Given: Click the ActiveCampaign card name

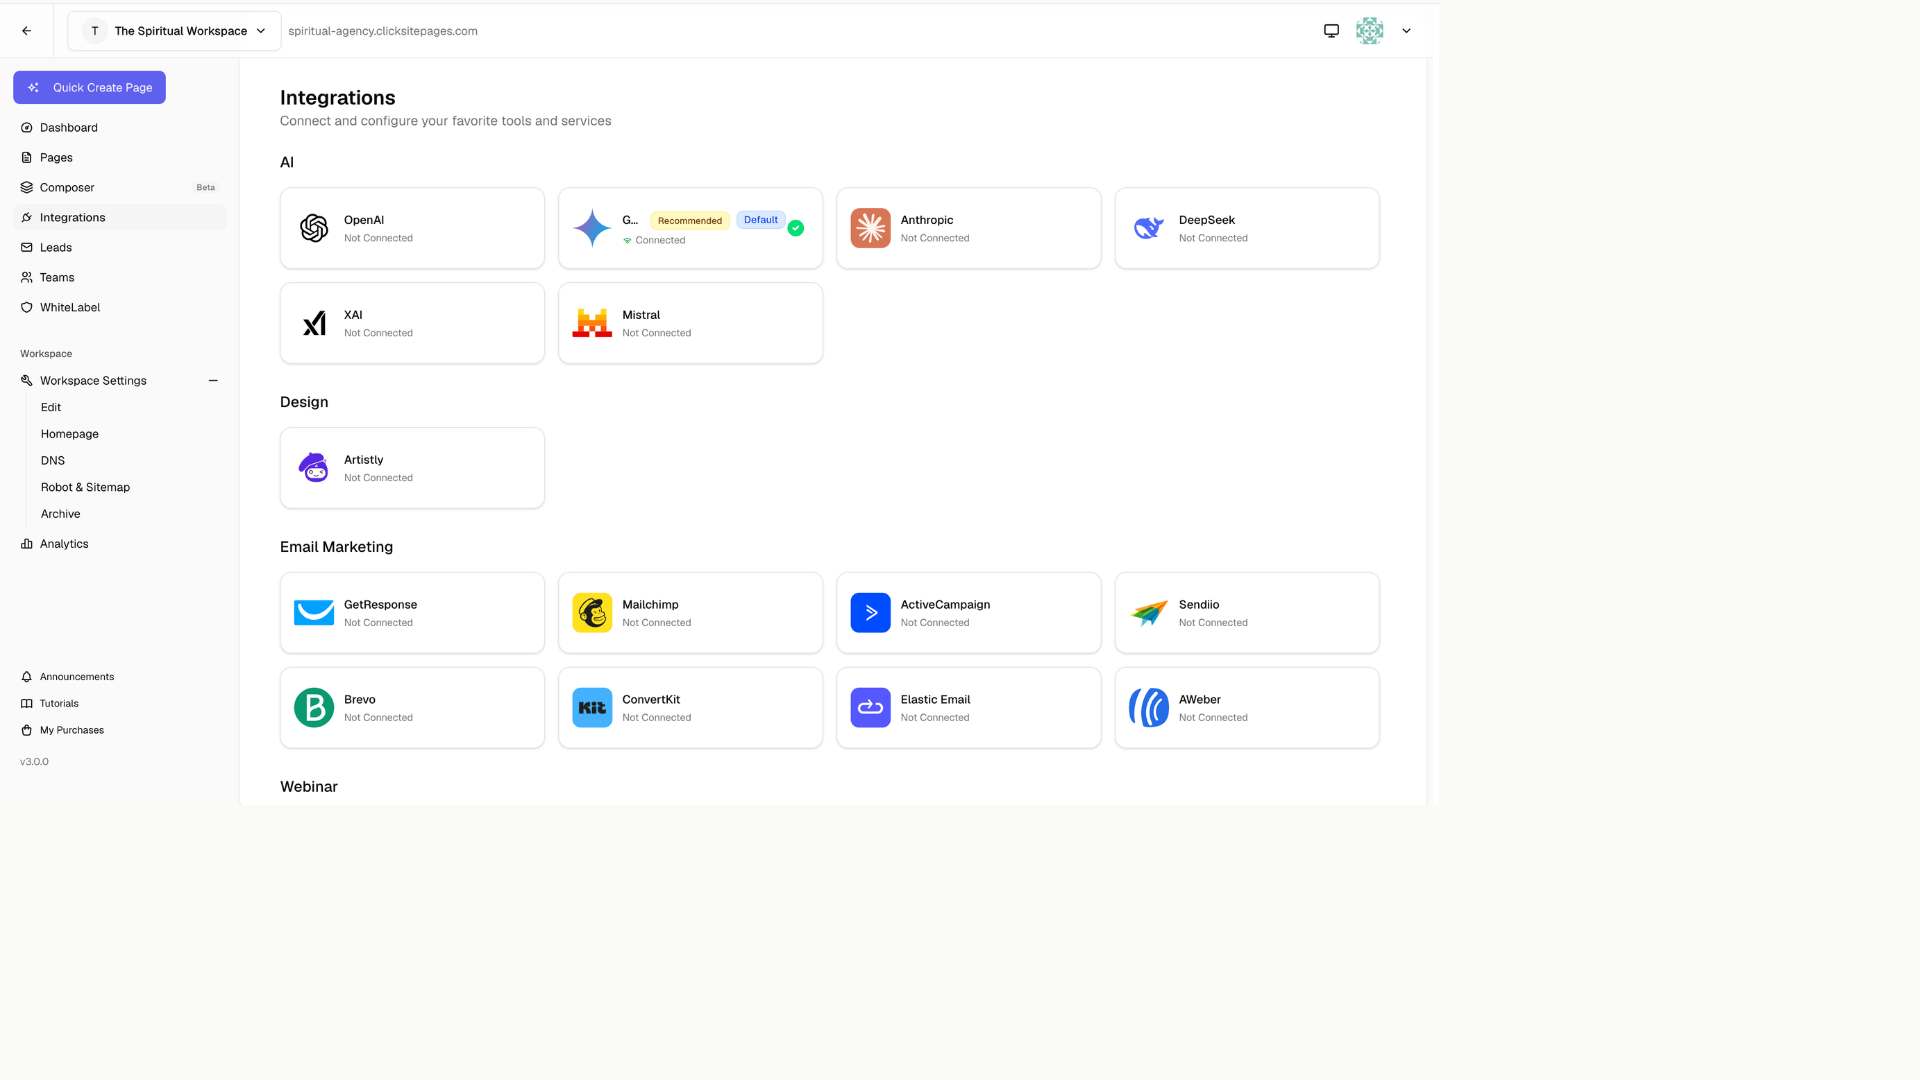Looking at the screenshot, I should pos(945,605).
